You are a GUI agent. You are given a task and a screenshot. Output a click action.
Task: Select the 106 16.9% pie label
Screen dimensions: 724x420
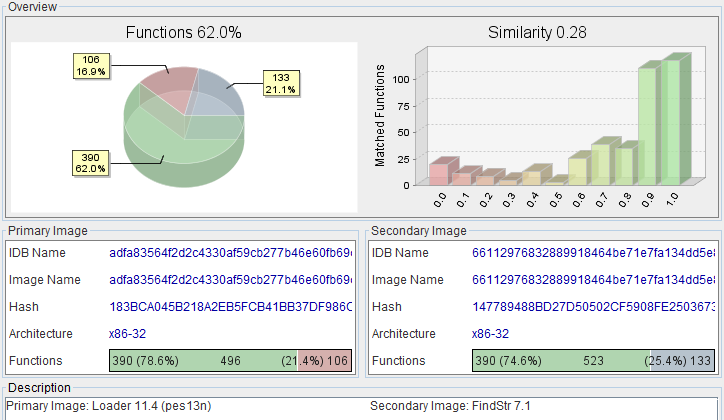(x=90, y=65)
